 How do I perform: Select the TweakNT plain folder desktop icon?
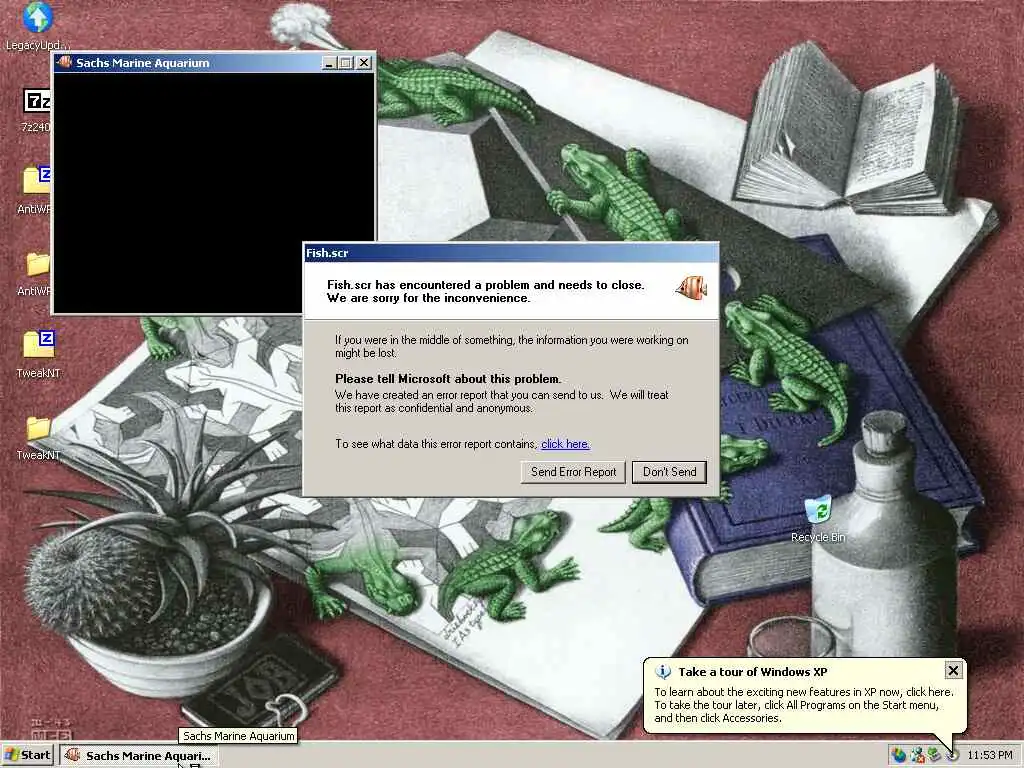click(x=39, y=438)
